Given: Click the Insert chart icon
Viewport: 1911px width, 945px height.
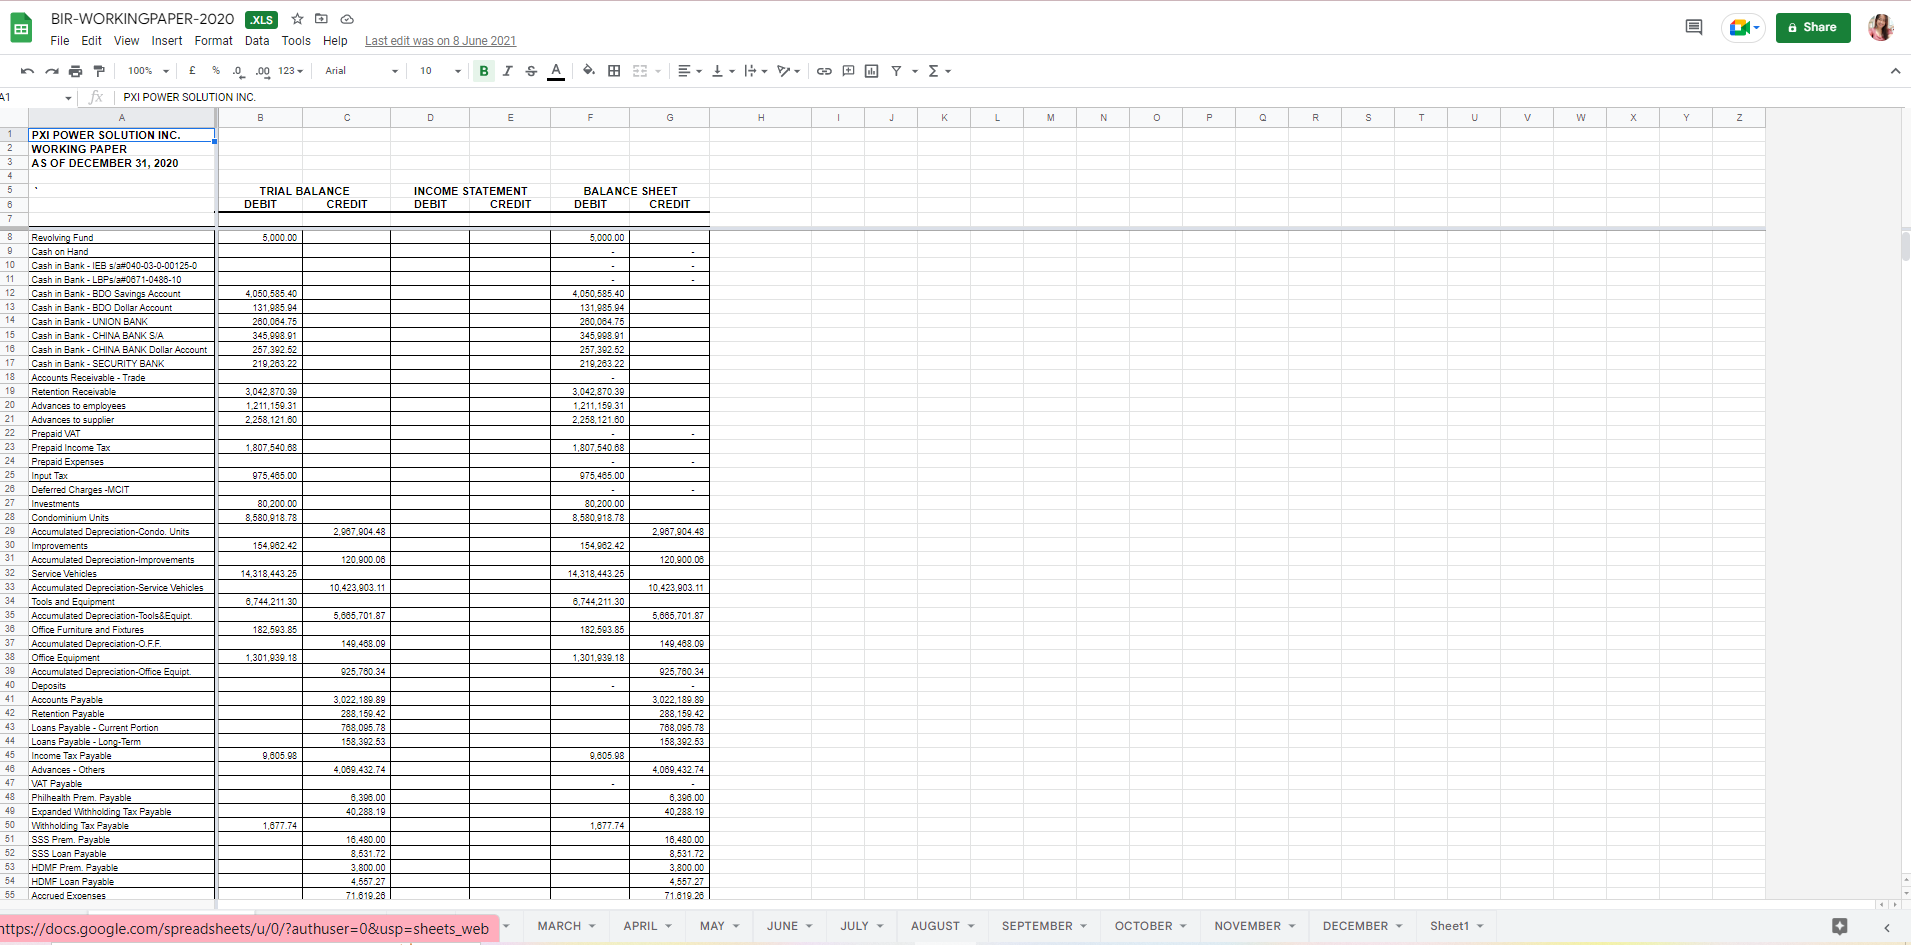Looking at the screenshot, I should [x=872, y=71].
